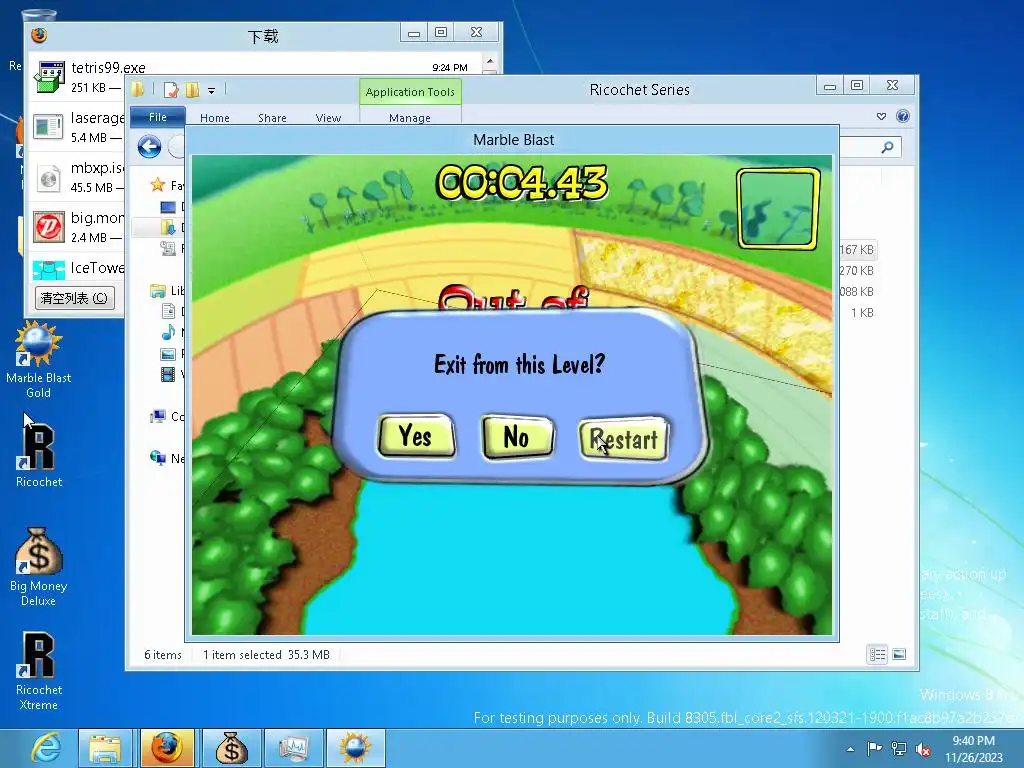The image size is (1024, 768).
Task: Click the downloads window scroll up arrow
Action: pyautogui.click(x=490, y=62)
